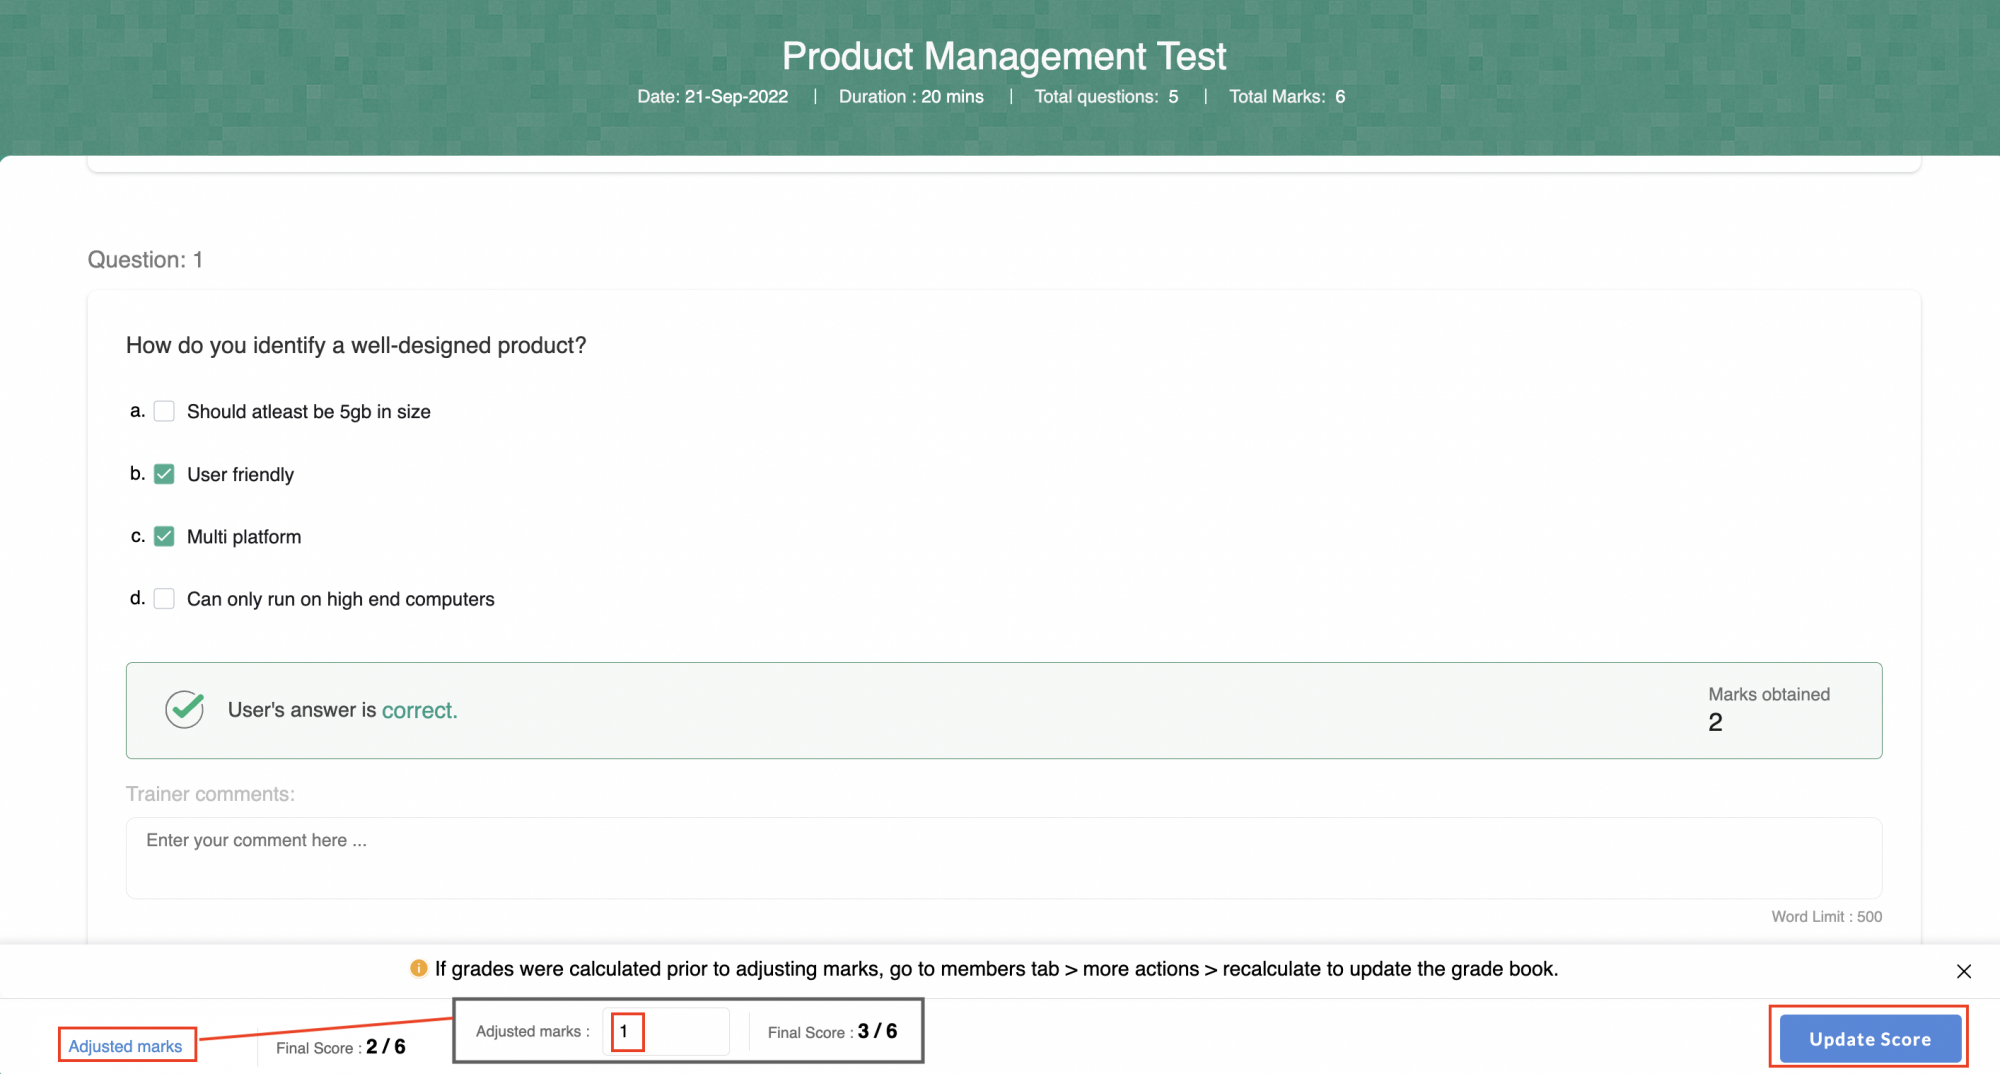Uncheck the 'Multi platform' checkbox
2000x1074 pixels.
click(x=165, y=537)
